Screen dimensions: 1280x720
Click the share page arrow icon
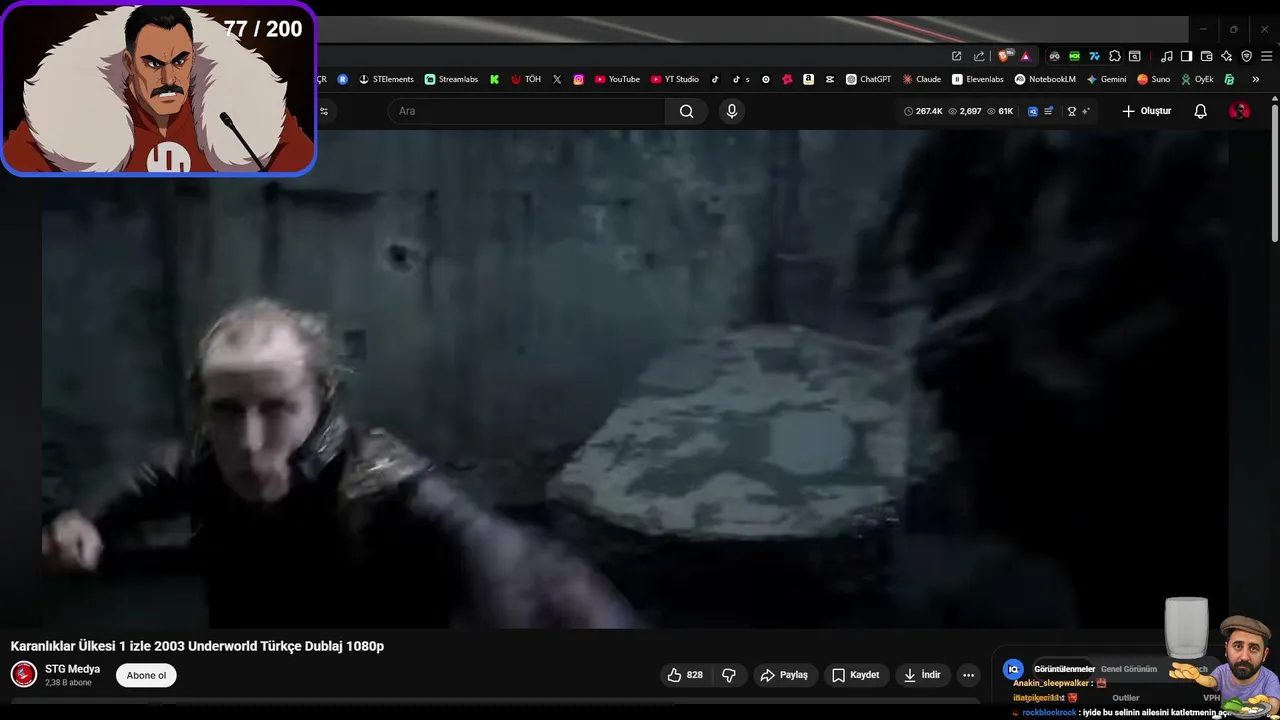[979, 56]
